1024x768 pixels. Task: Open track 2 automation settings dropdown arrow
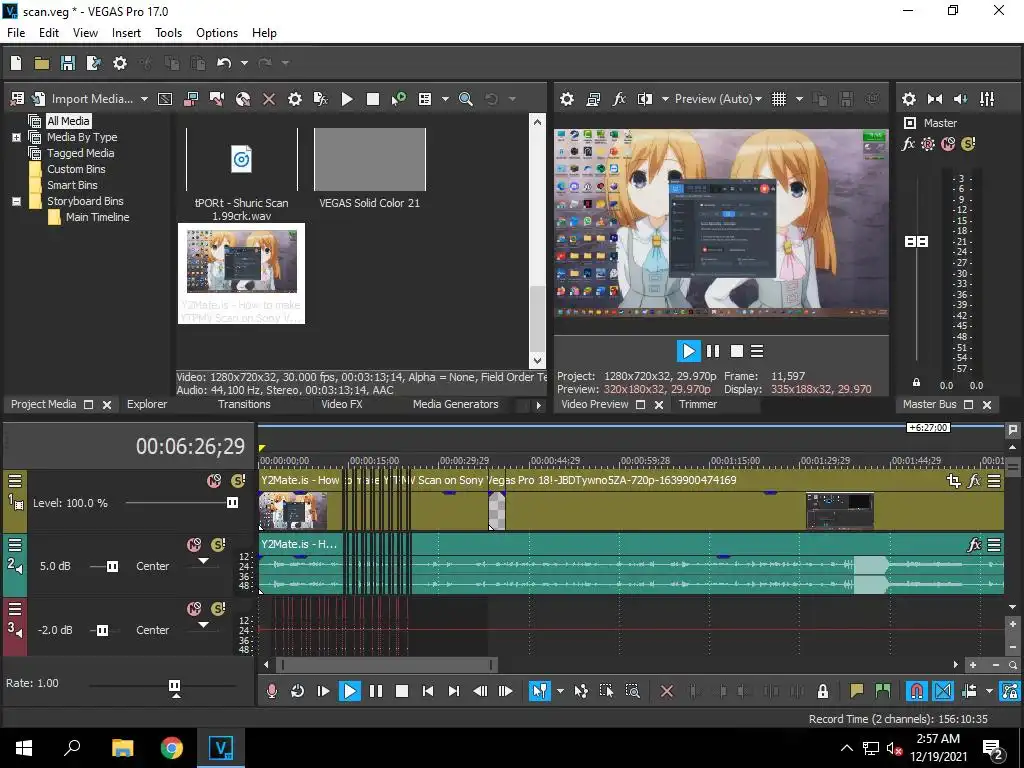click(x=203, y=561)
